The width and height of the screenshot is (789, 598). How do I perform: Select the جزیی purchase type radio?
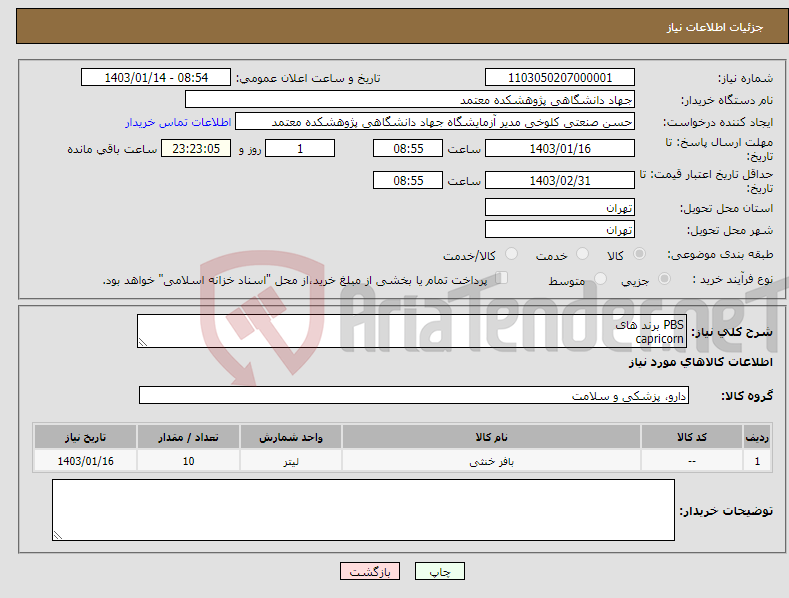[x=664, y=278]
